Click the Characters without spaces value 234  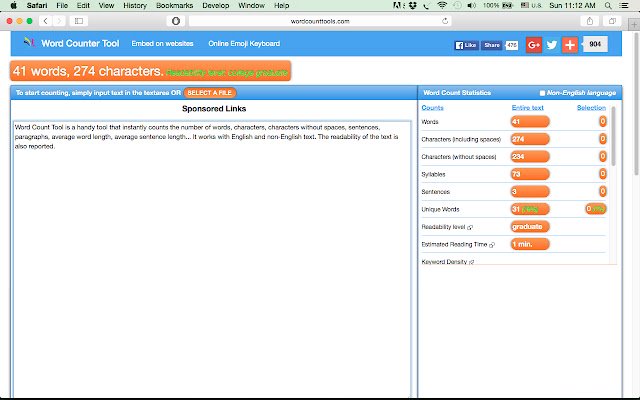[530, 157]
